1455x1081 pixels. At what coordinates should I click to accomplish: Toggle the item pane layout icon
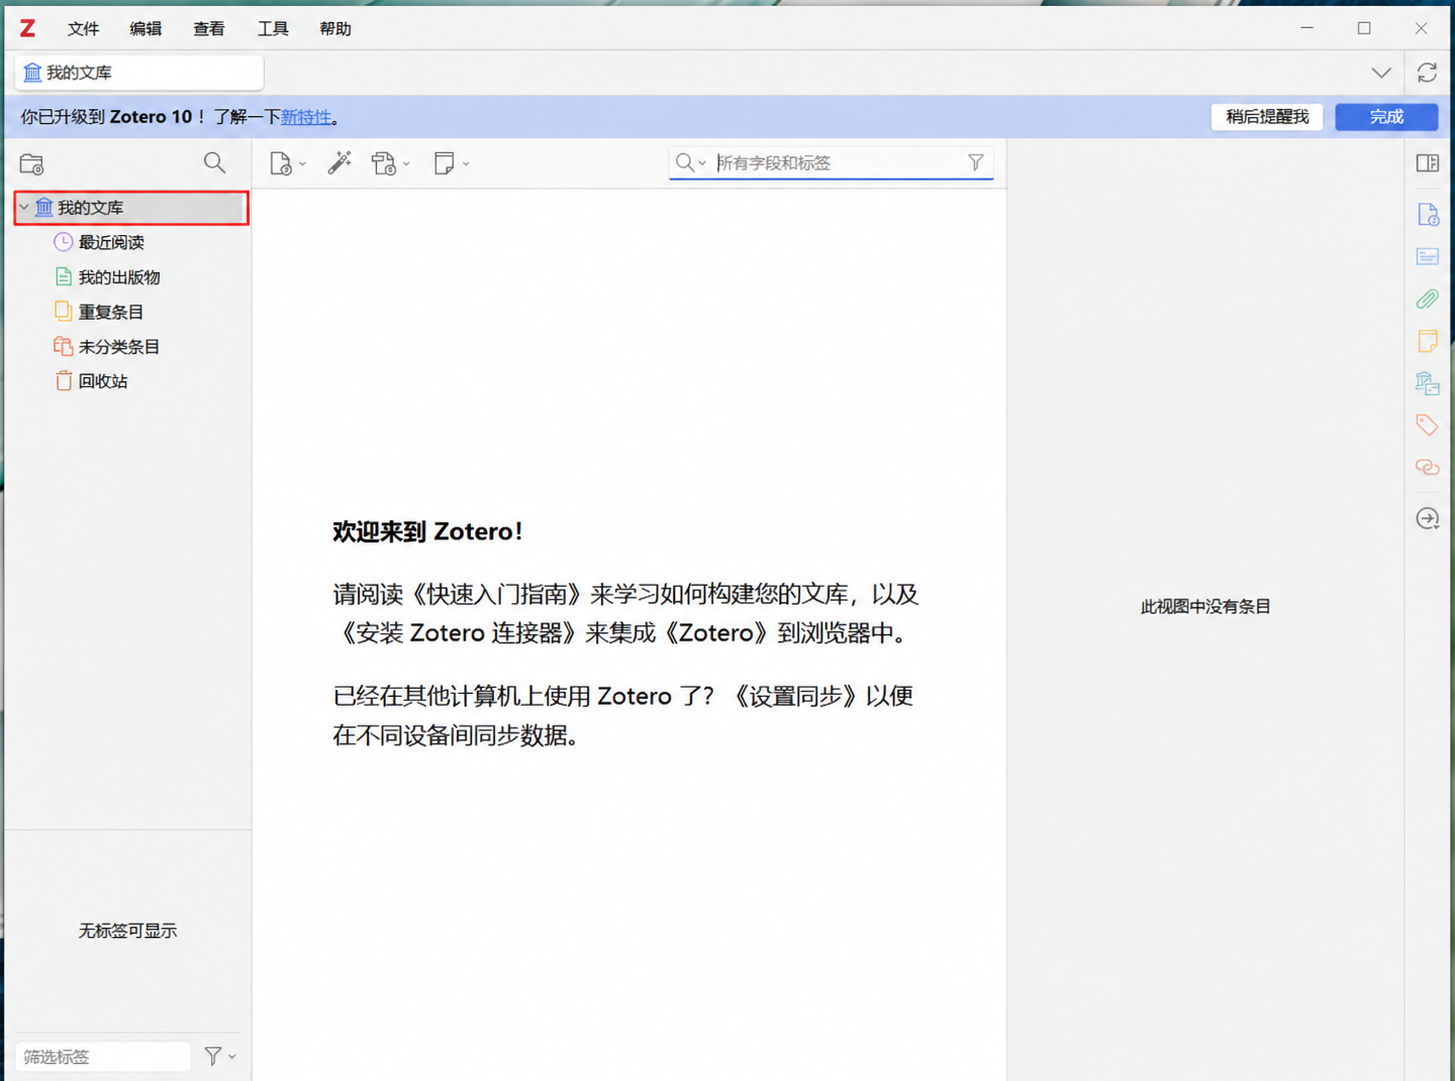(1428, 163)
